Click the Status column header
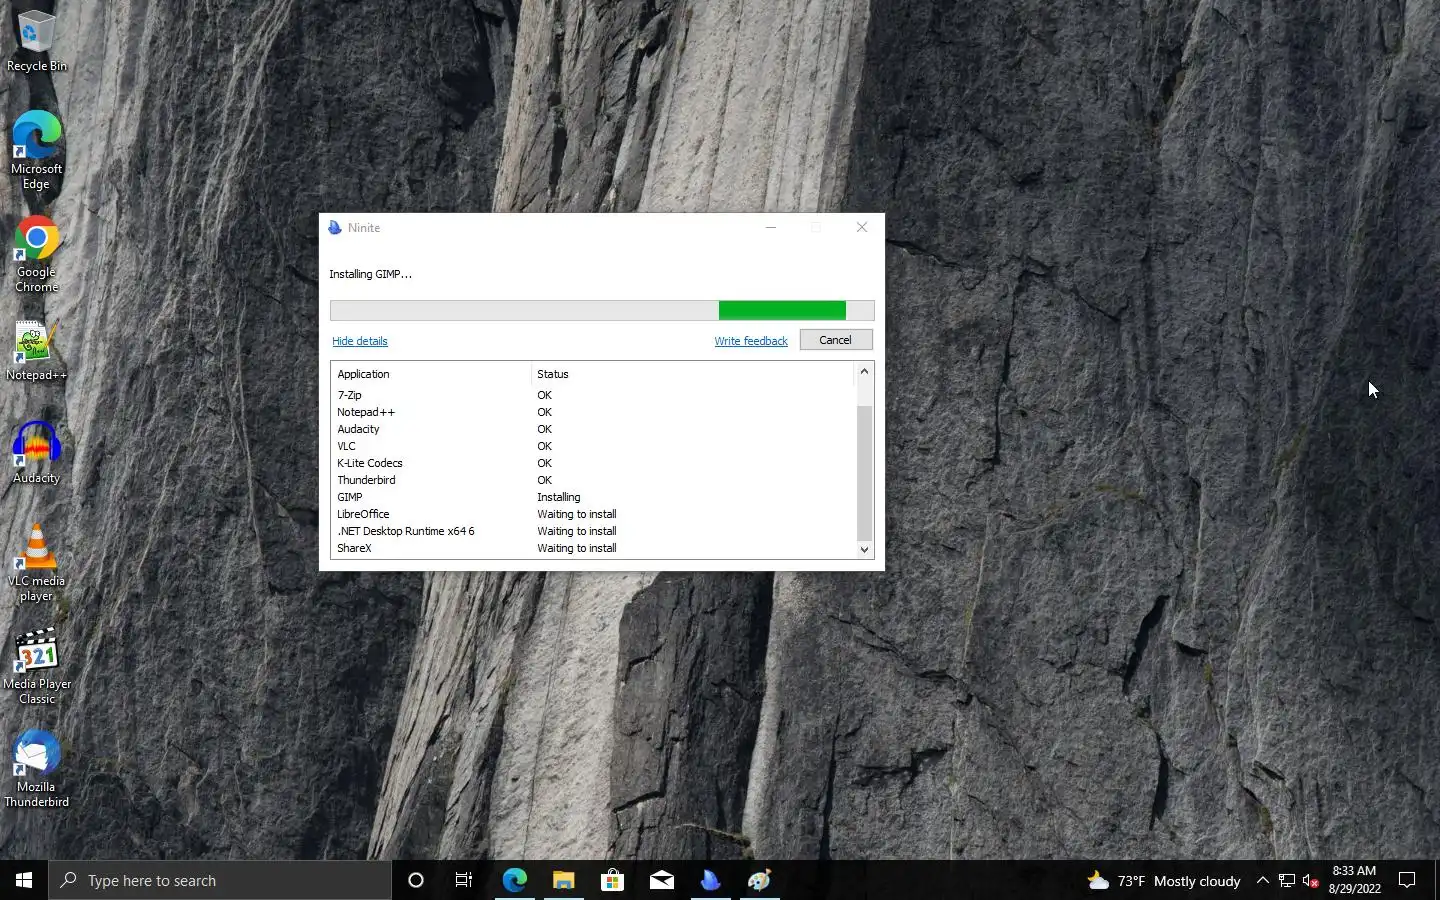1440x900 pixels. [693, 374]
